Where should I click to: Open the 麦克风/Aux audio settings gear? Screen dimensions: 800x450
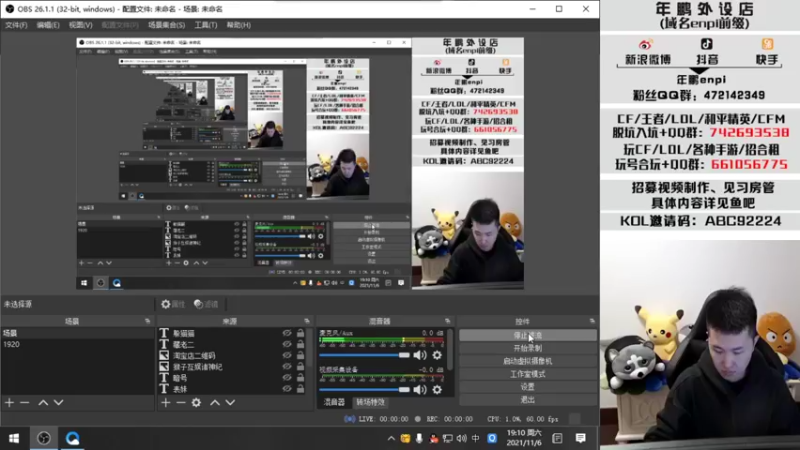click(x=437, y=355)
